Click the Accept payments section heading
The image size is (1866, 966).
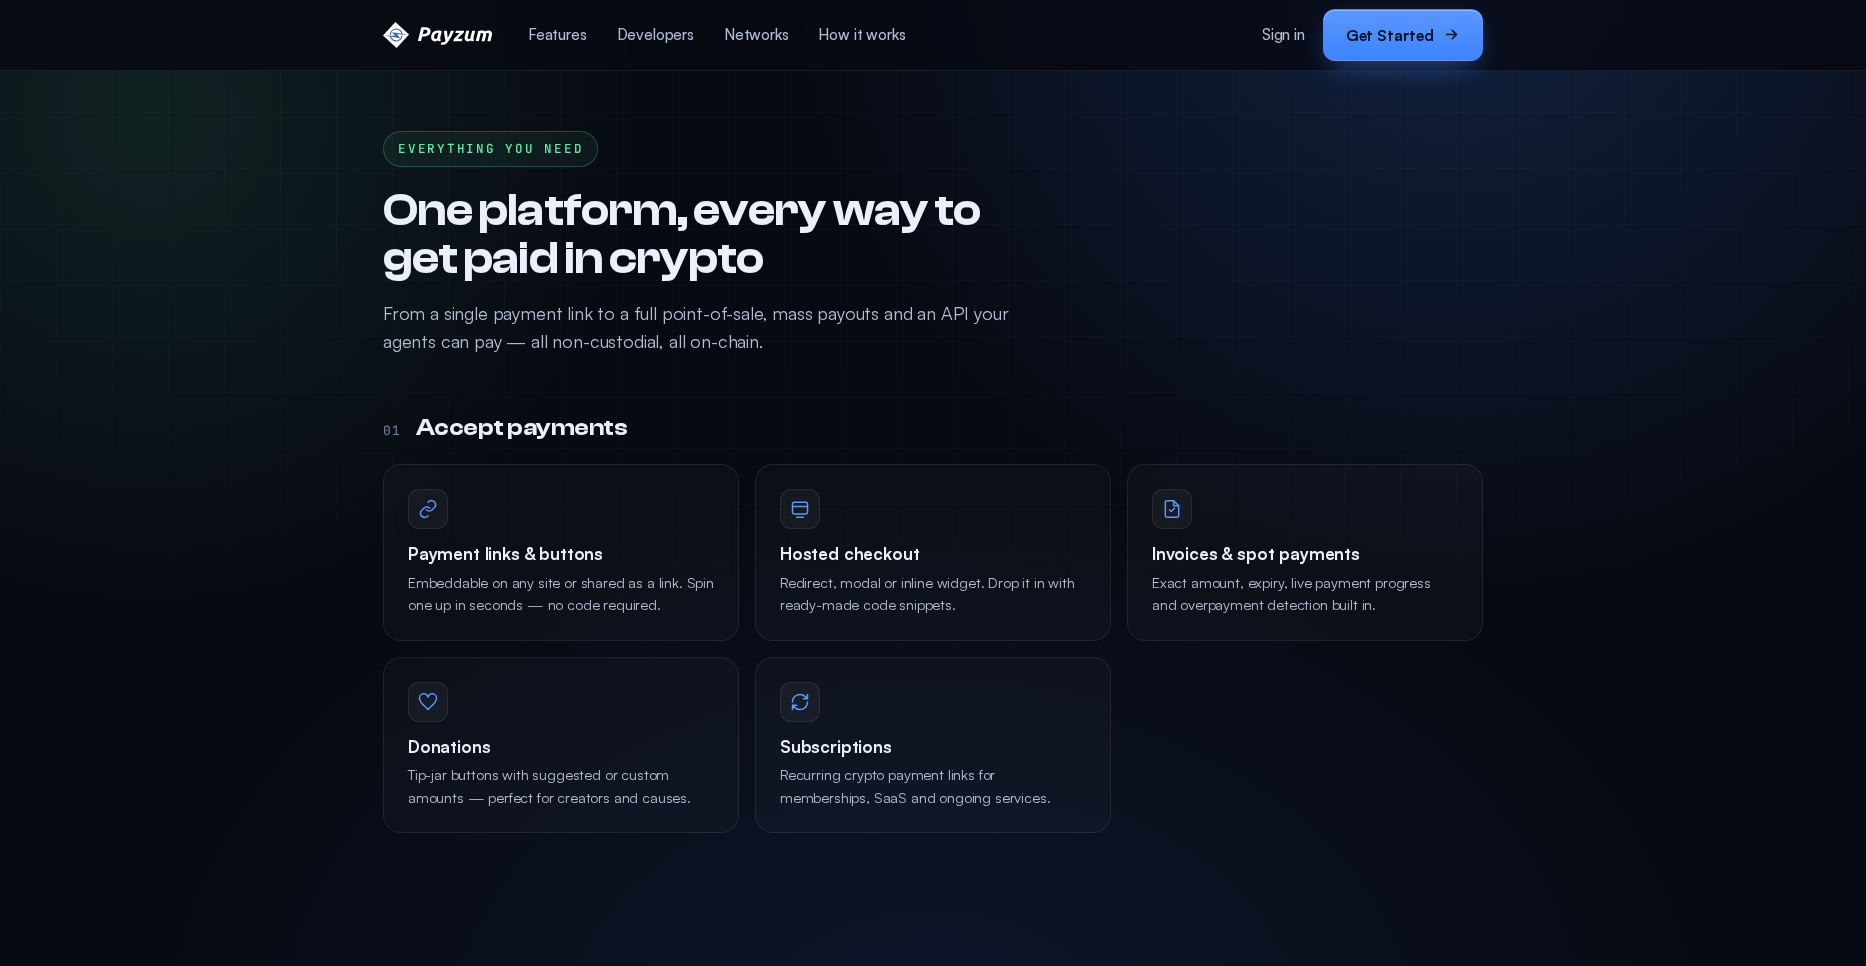pos(521,428)
